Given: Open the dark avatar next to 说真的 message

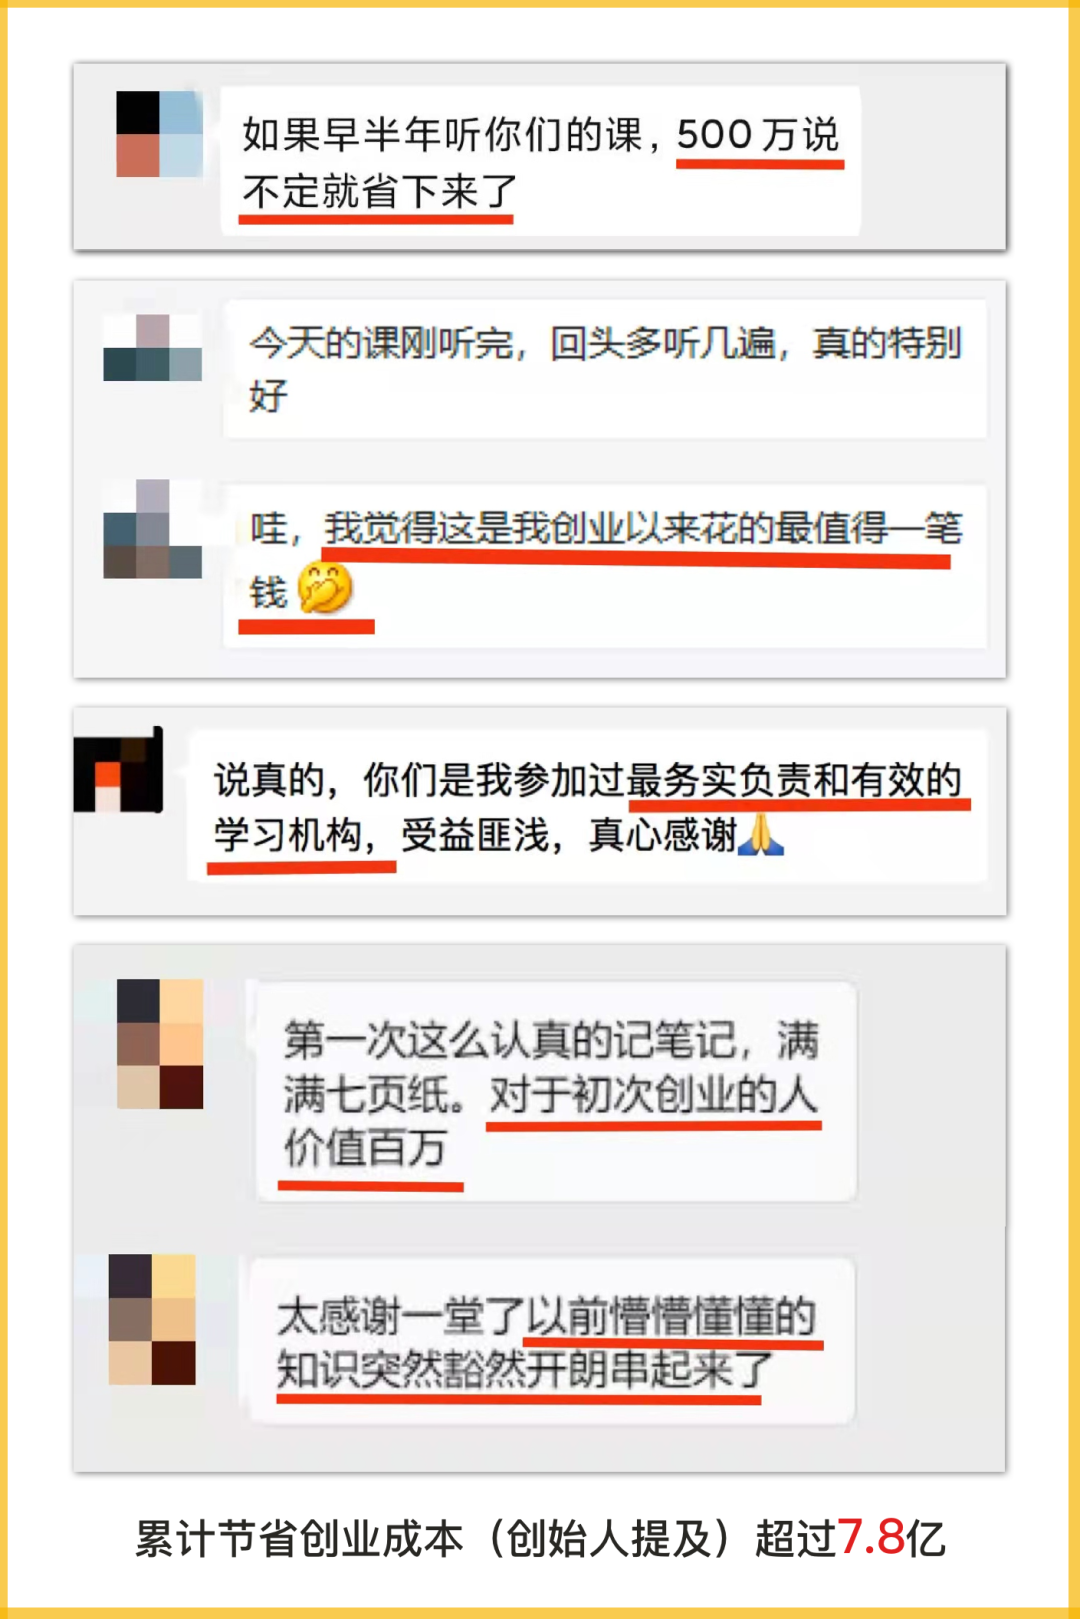Looking at the screenshot, I should click(x=118, y=769).
